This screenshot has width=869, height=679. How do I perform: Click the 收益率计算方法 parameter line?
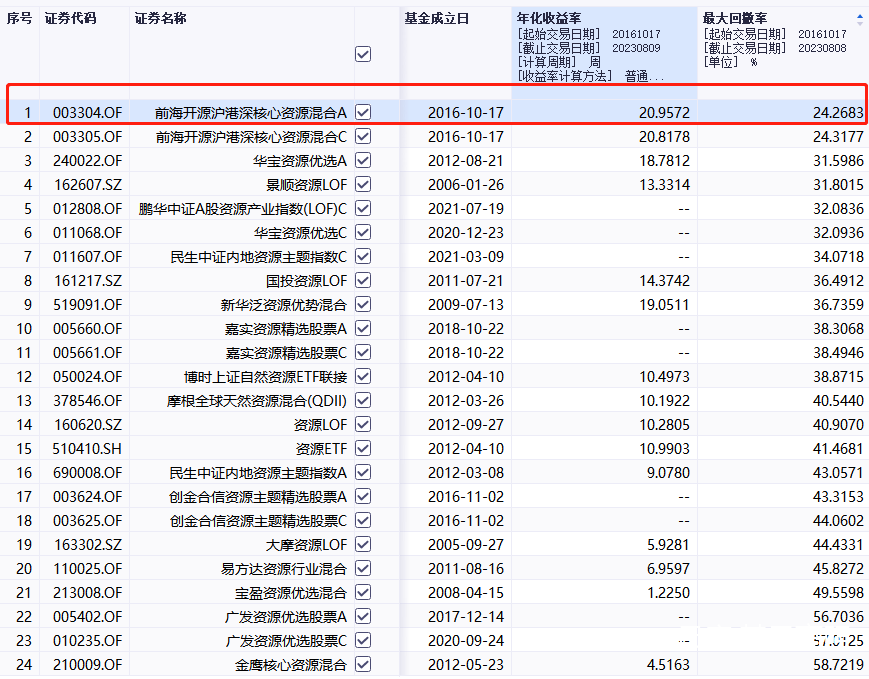tap(590, 76)
